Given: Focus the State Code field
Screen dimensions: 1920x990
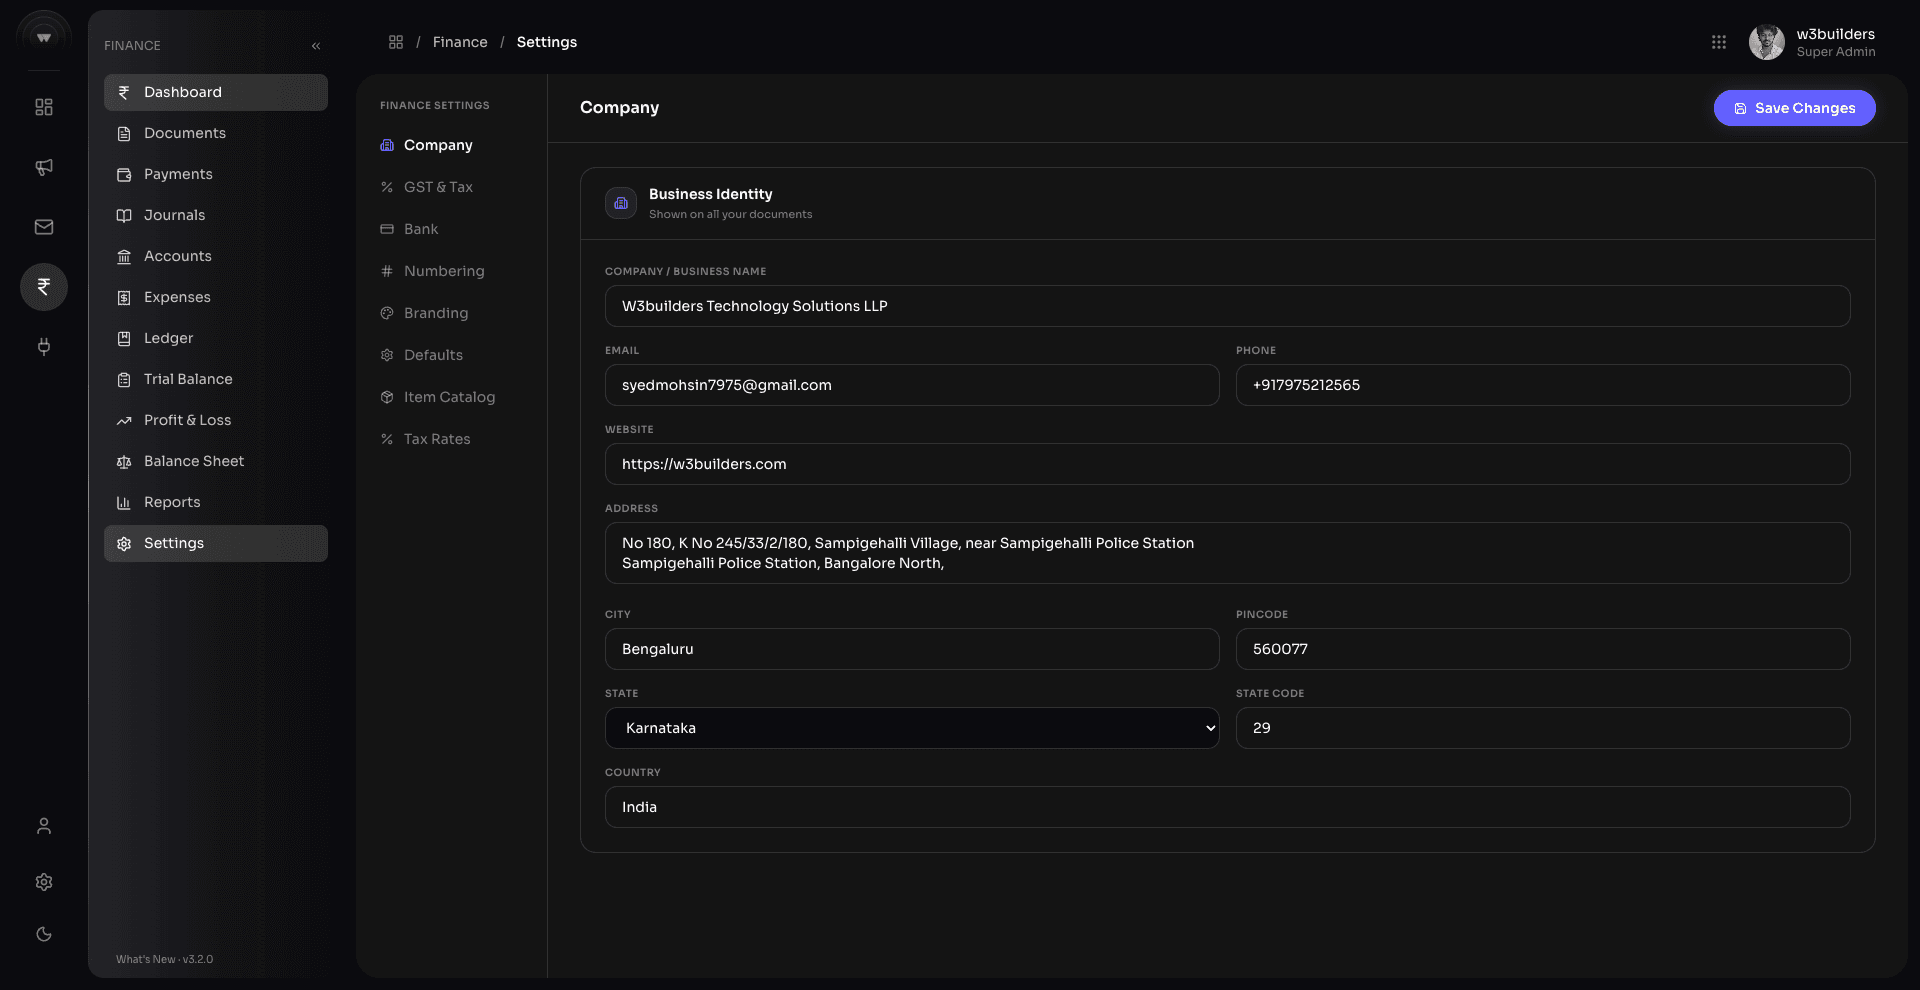Looking at the screenshot, I should (x=1543, y=728).
